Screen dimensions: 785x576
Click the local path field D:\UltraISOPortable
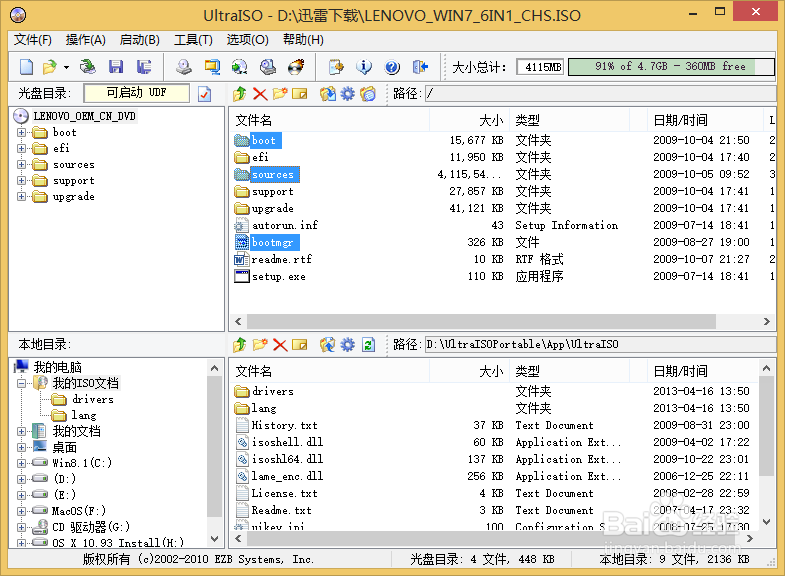(x=600, y=344)
